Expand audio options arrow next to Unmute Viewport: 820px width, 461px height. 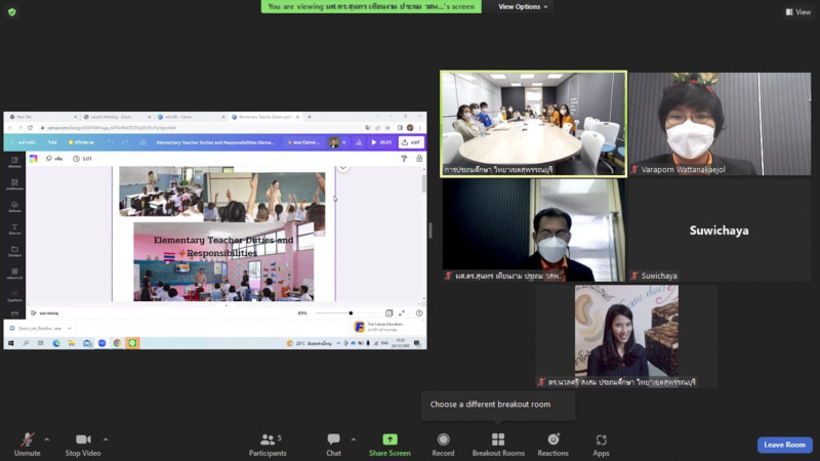(x=47, y=439)
